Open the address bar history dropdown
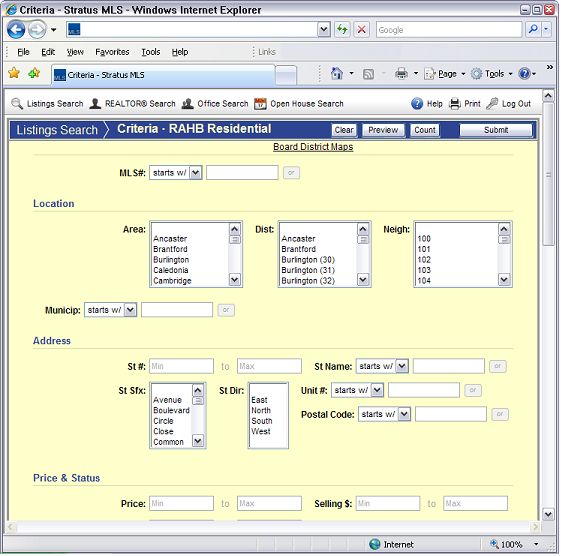This screenshot has width=561, height=556. coord(324,30)
